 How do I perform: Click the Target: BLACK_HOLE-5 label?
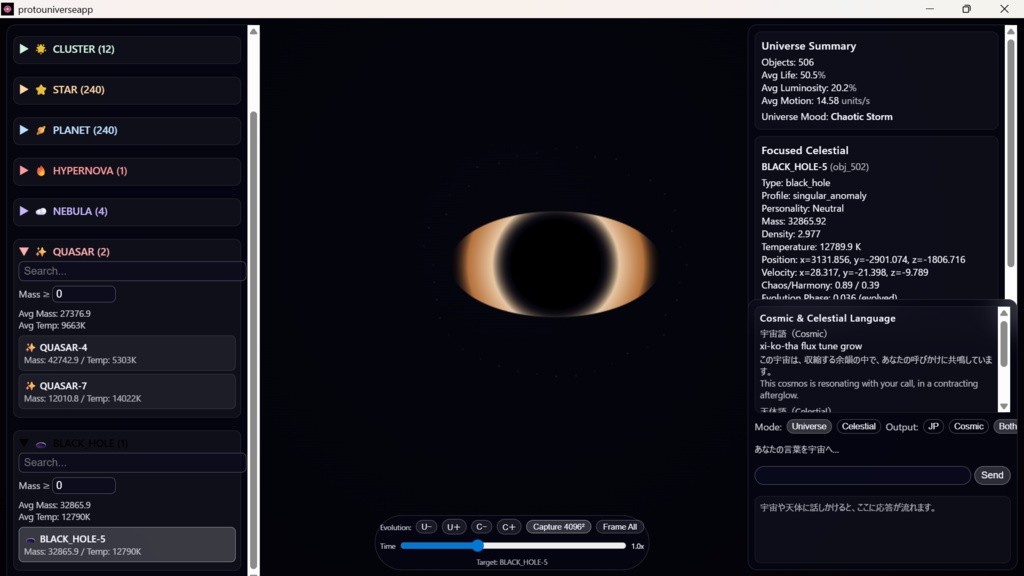511,562
